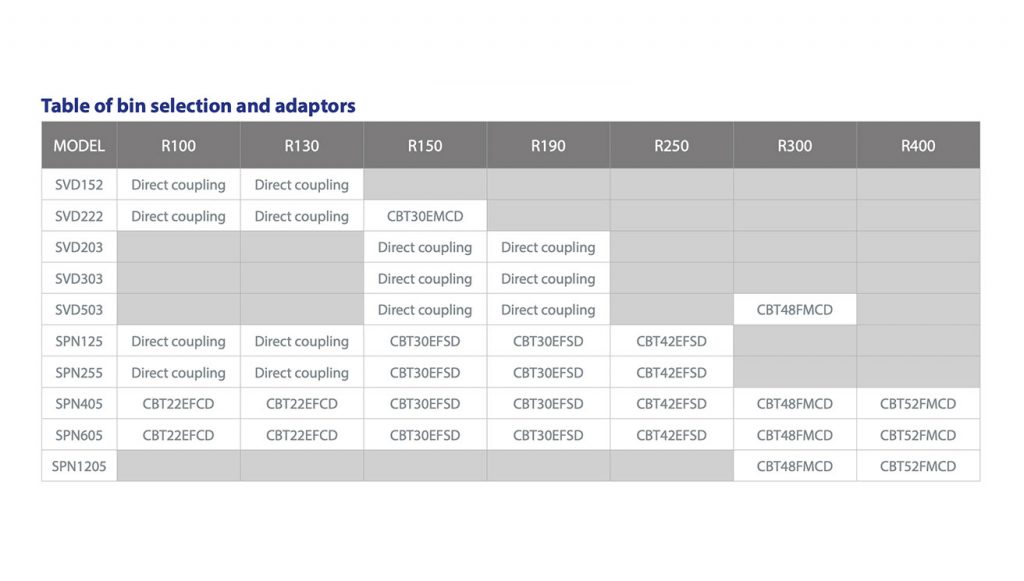The width and height of the screenshot is (1024, 581).
Task: Click the R190 Direct coupling cell for SVD303
Action: tap(548, 279)
